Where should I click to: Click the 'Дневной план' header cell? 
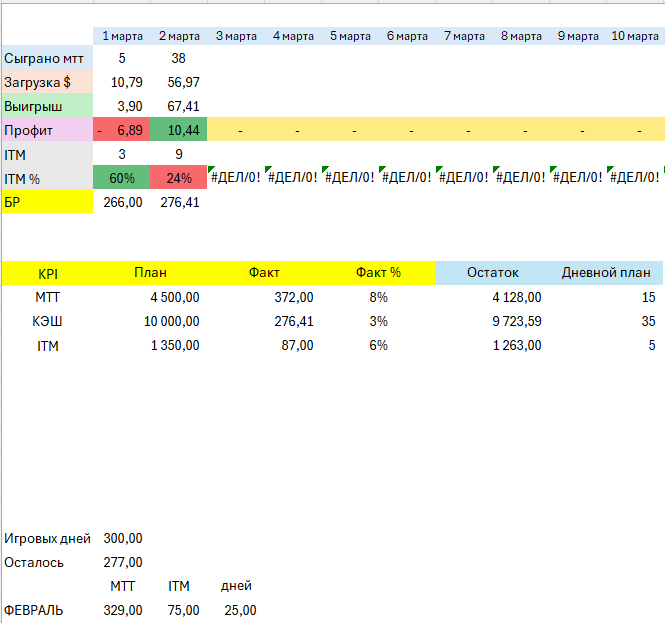tap(606, 273)
